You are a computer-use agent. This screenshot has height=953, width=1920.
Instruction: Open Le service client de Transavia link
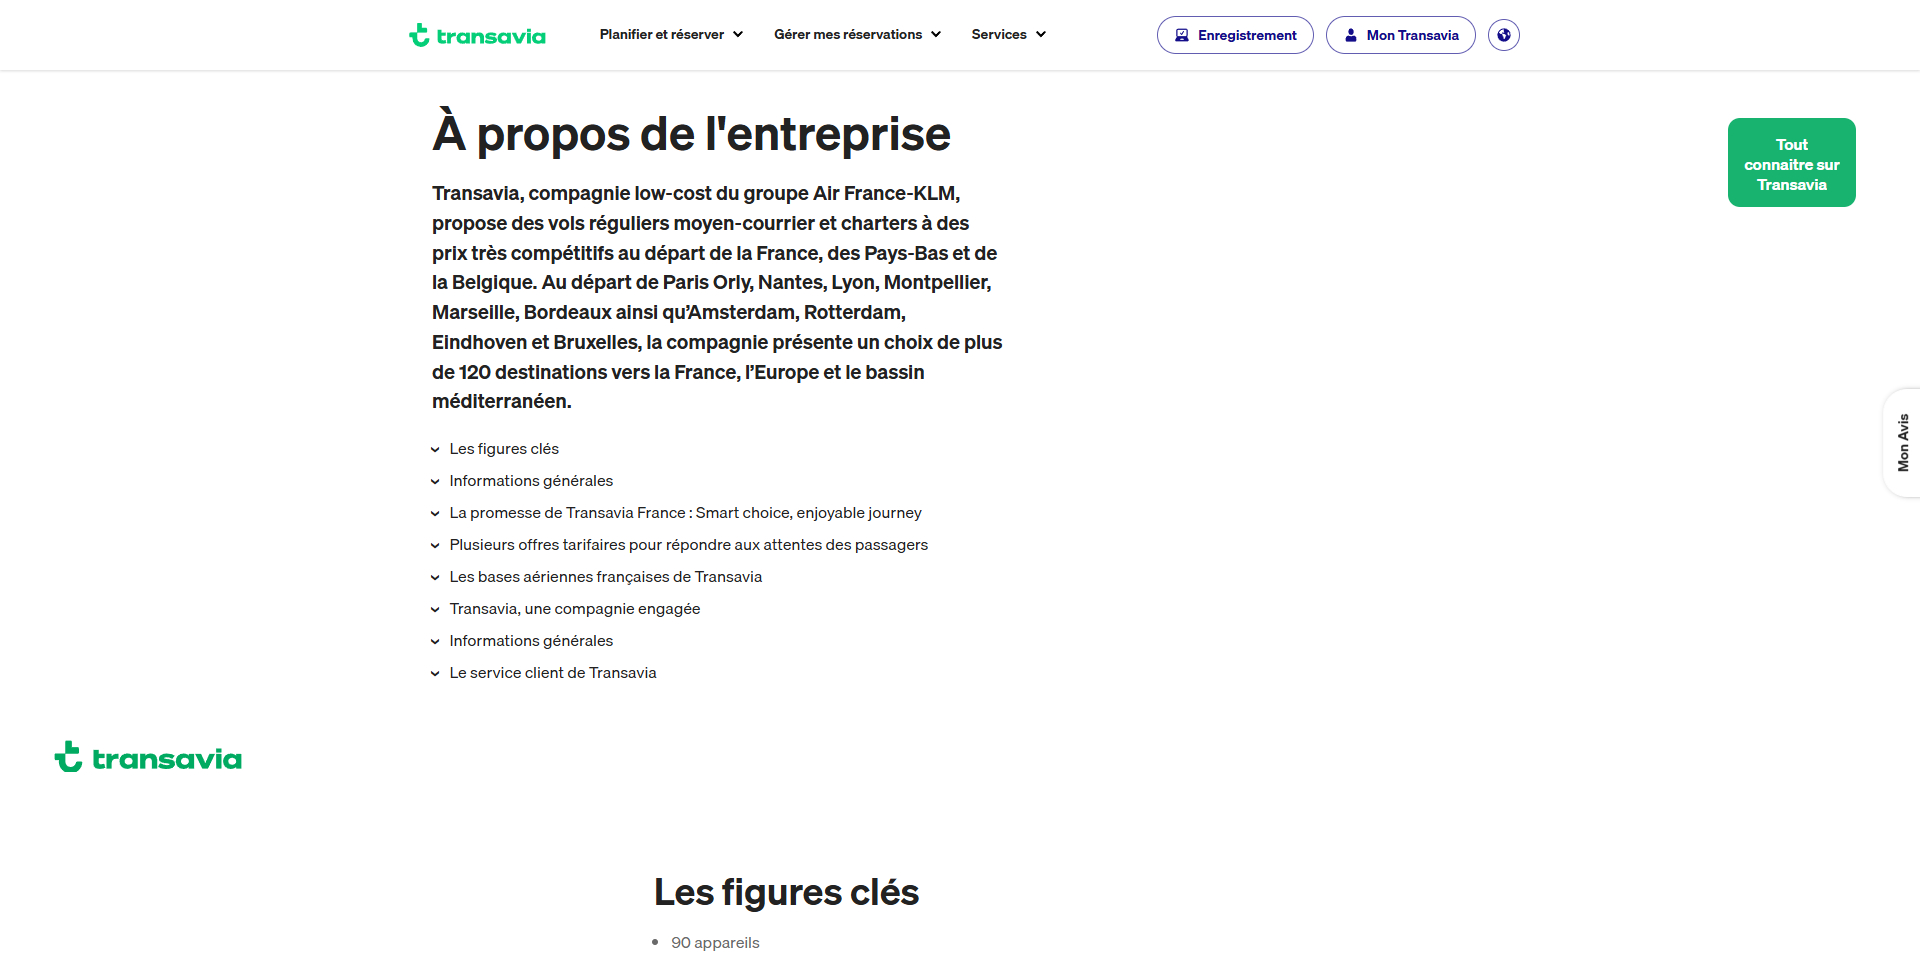[x=553, y=673]
